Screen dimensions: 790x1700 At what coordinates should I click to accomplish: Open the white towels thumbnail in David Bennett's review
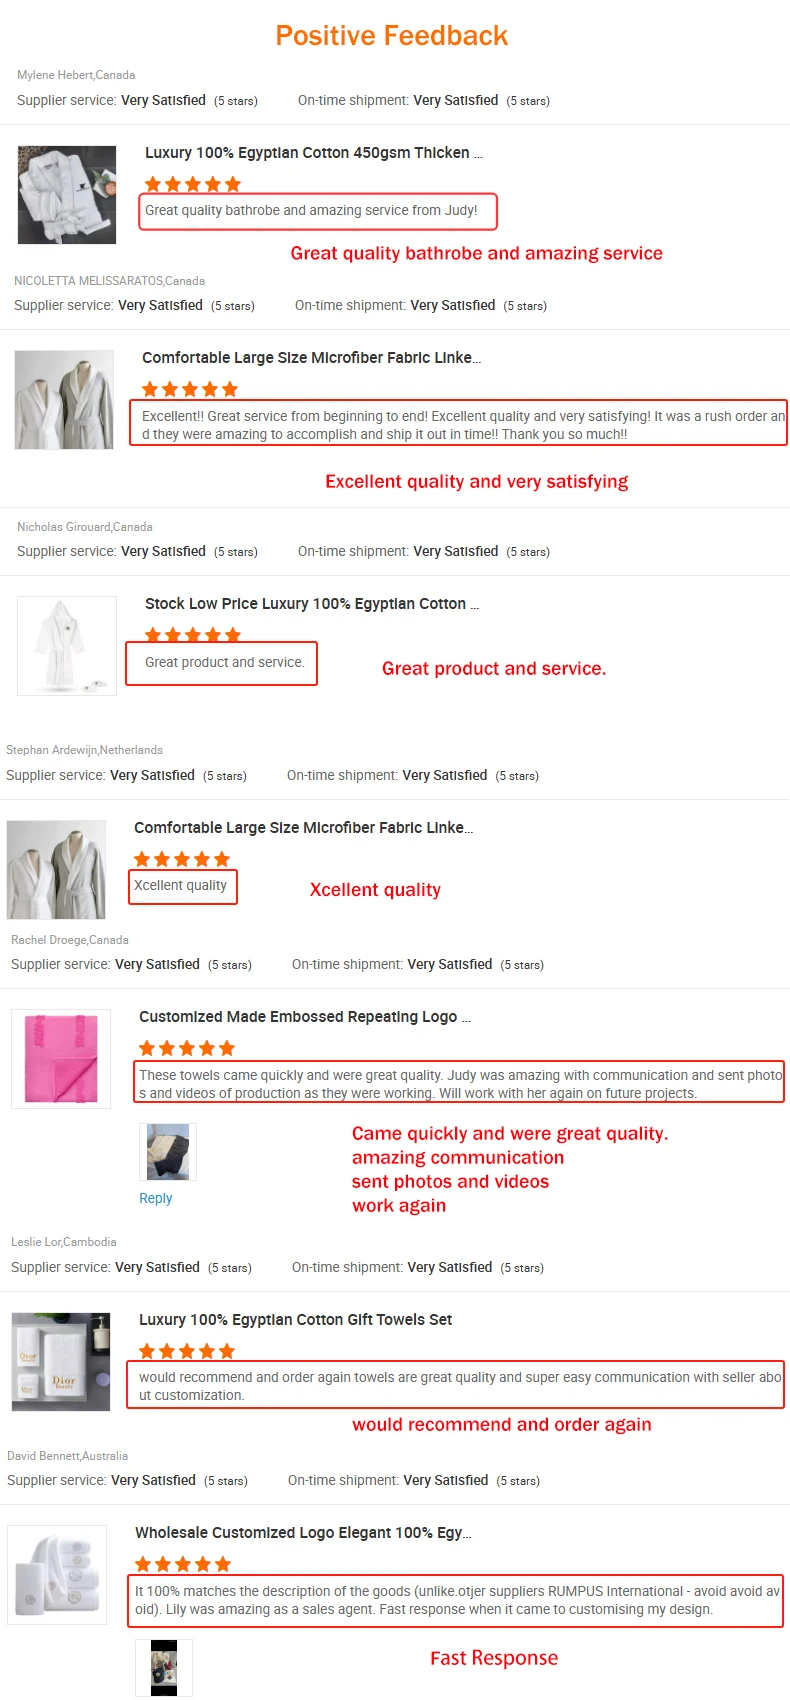tap(57, 1575)
